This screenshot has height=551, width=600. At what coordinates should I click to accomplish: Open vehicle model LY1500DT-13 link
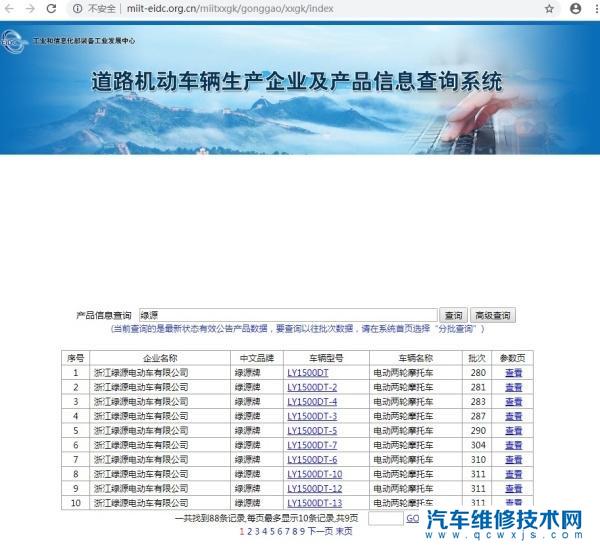coord(315,503)
